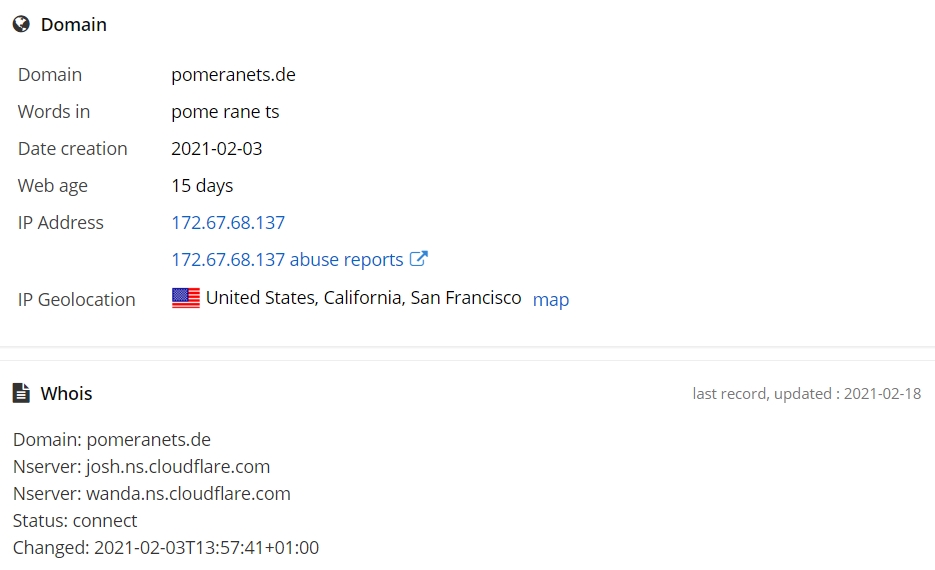
Task: Click the Whois section heading
Action: (66, 394)
